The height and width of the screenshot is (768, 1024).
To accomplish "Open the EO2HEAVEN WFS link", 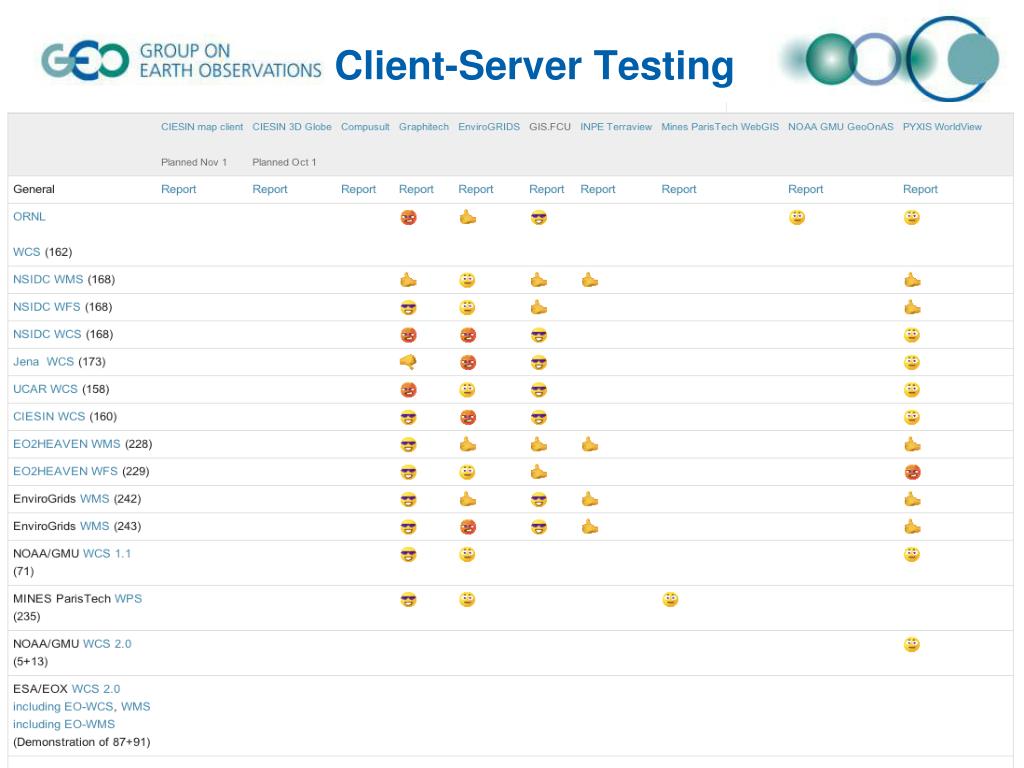I will point(65,472).
